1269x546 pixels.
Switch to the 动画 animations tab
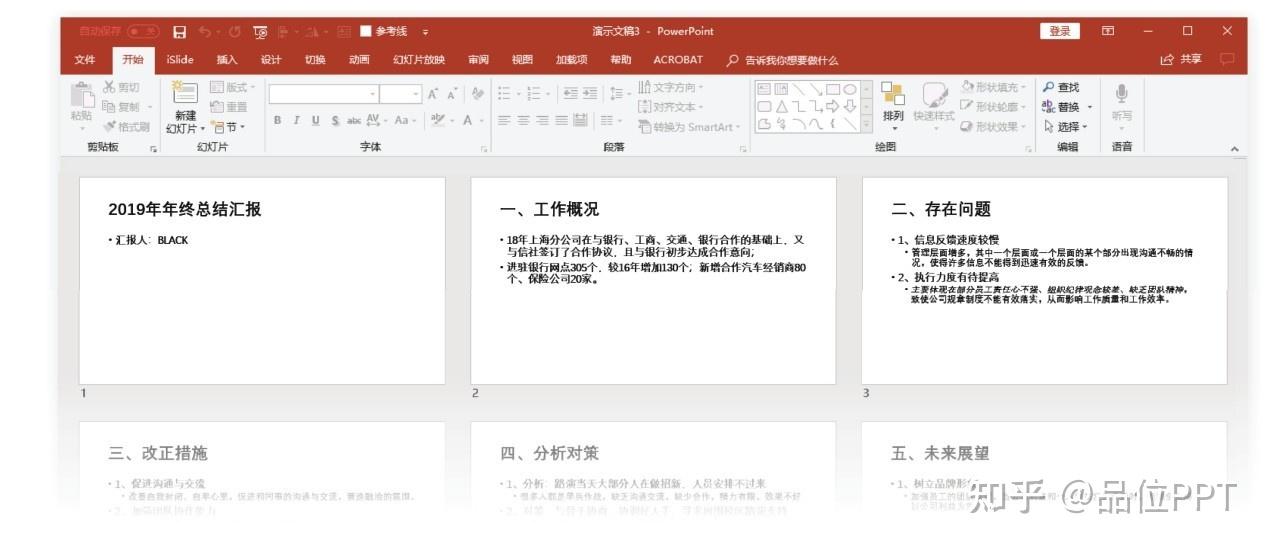pos(359,60)
